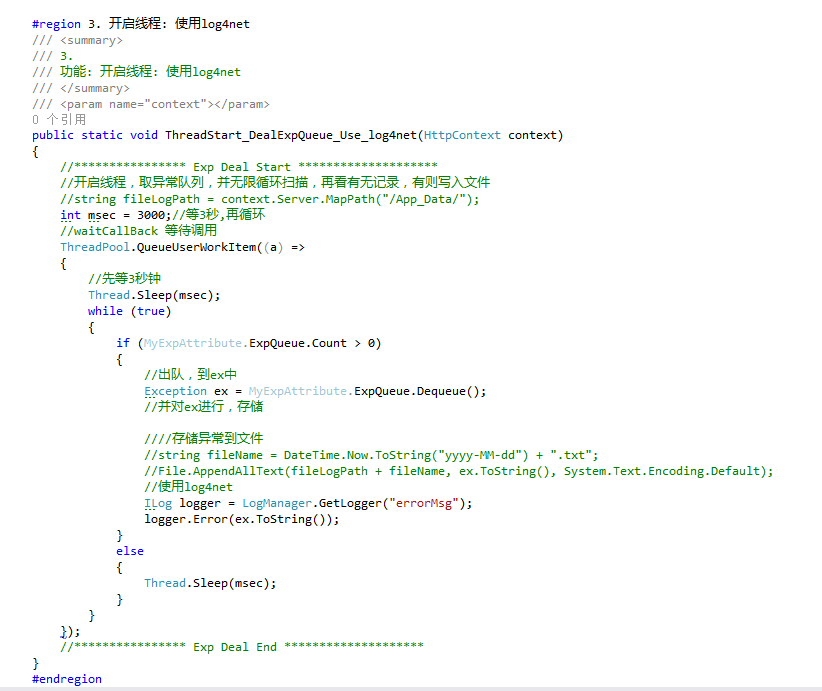
Task: Click the logger.Error(ex.ToString()) line
Action: 242,519
